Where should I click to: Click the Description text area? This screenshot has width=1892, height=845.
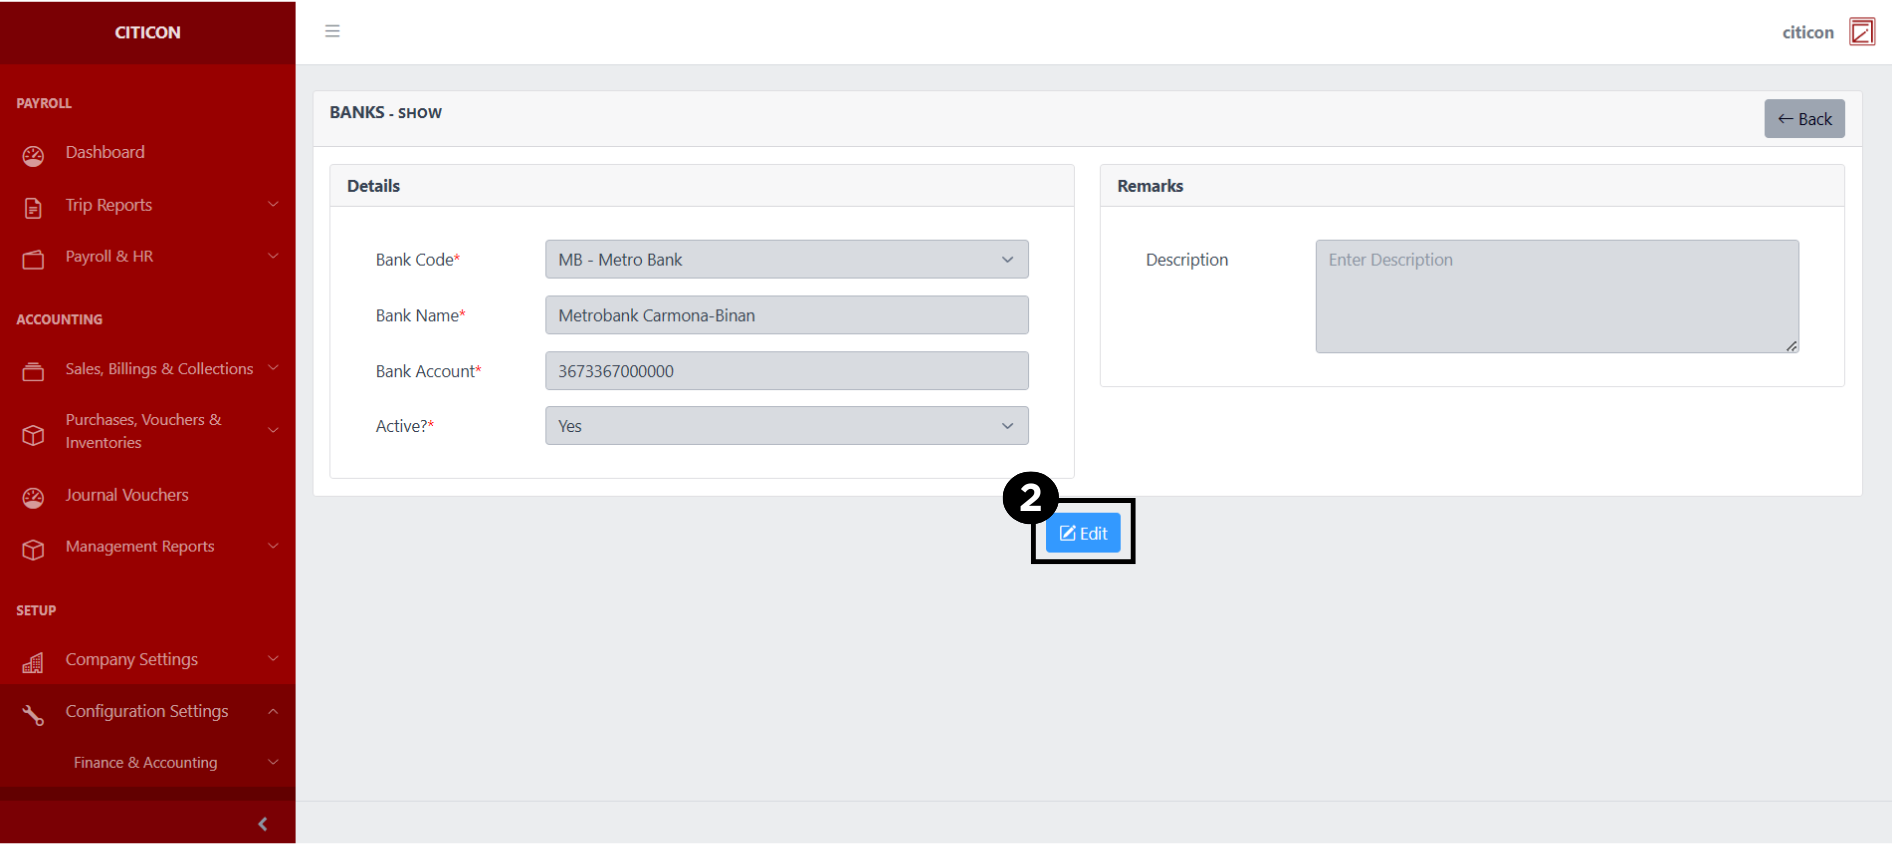pos(1556,296)
